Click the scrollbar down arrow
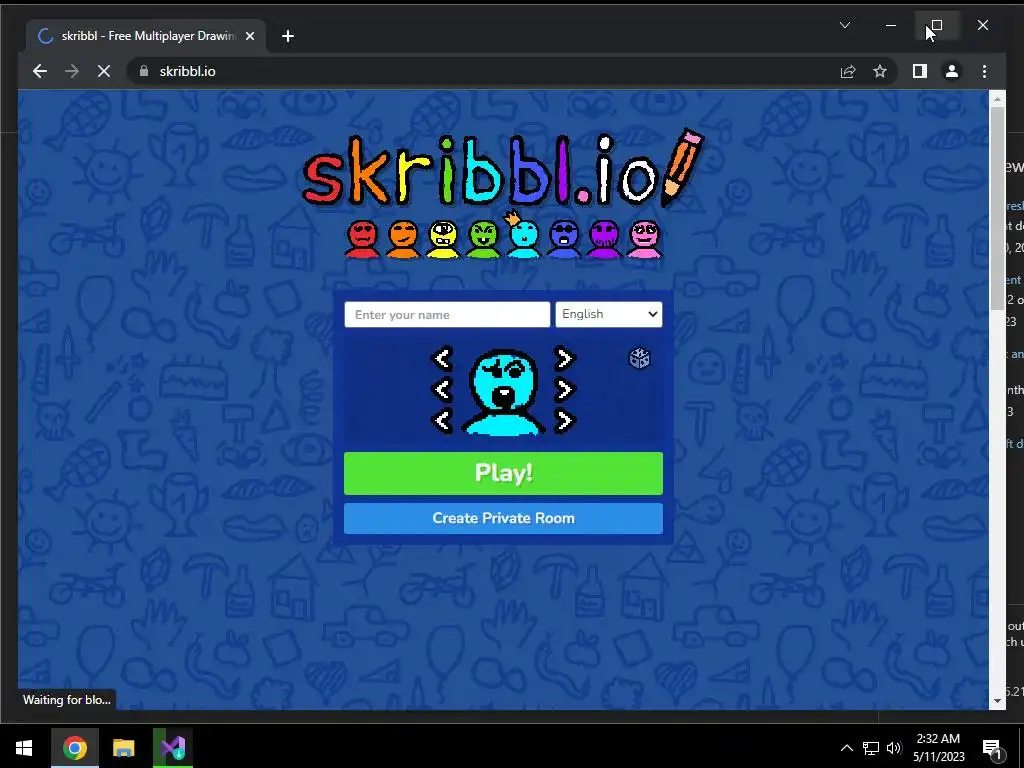The image size is (1024, 768). 997,701
